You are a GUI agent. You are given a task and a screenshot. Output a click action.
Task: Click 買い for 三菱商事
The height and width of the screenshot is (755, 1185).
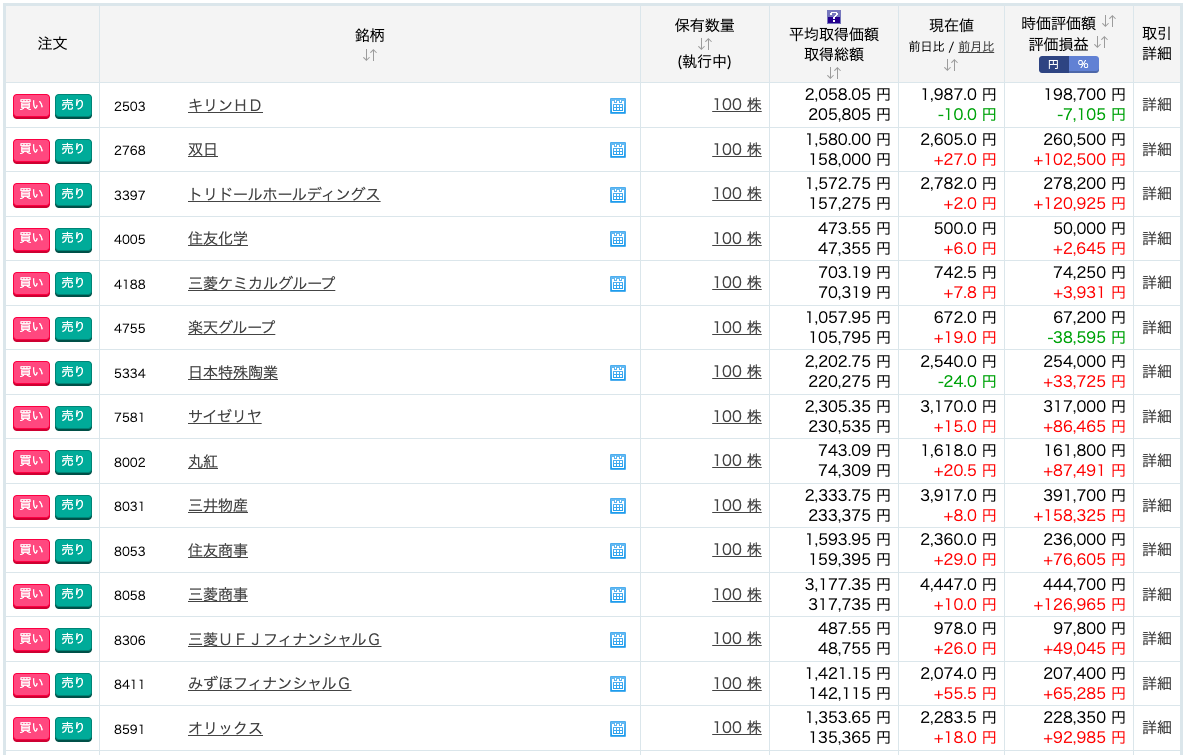(31, 595)
